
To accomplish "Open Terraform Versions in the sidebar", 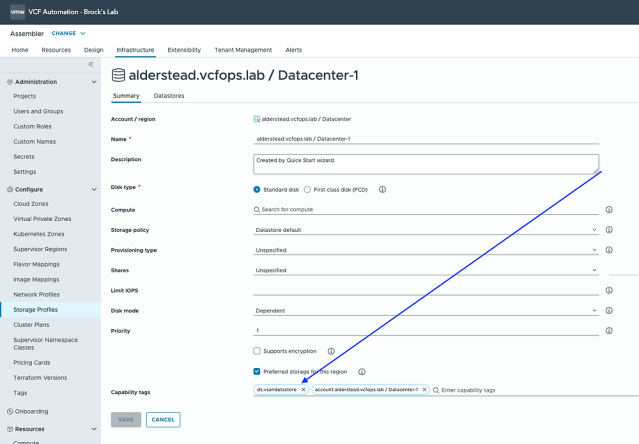I will [40, 378].
